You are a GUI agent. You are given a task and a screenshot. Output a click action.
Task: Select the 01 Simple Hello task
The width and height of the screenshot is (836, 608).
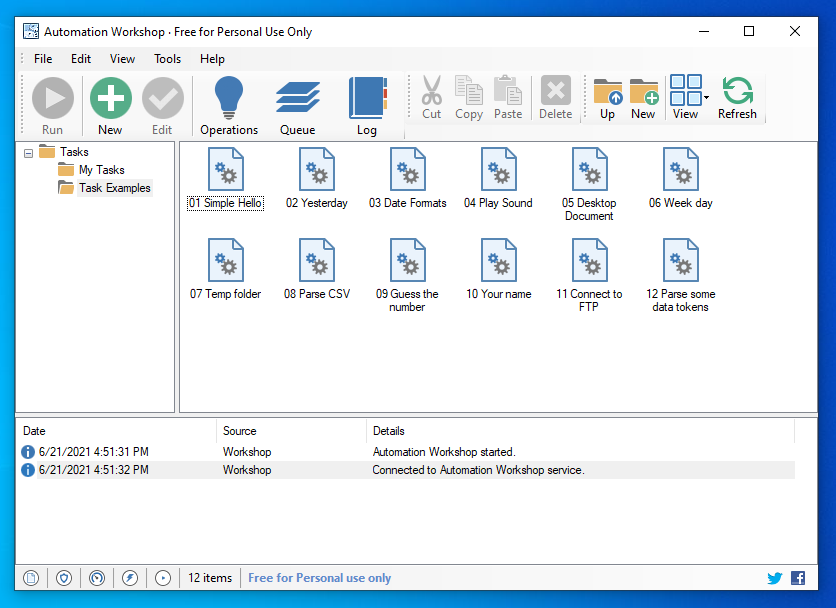click(x=226, y=179)
